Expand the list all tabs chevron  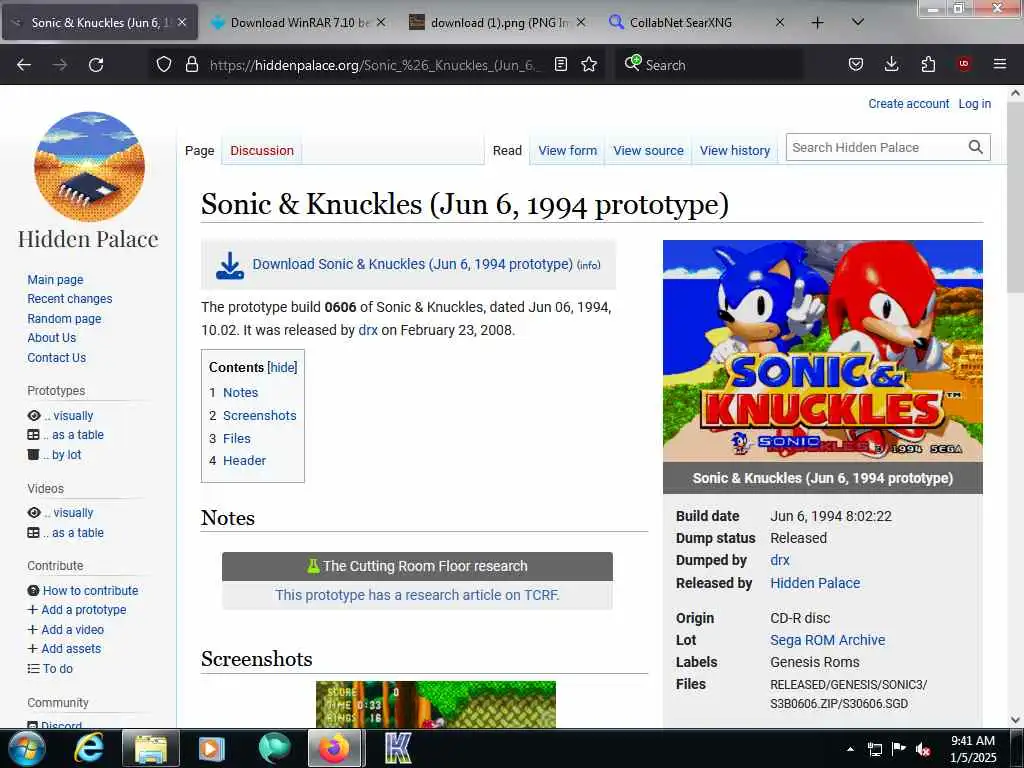(858, 22)
